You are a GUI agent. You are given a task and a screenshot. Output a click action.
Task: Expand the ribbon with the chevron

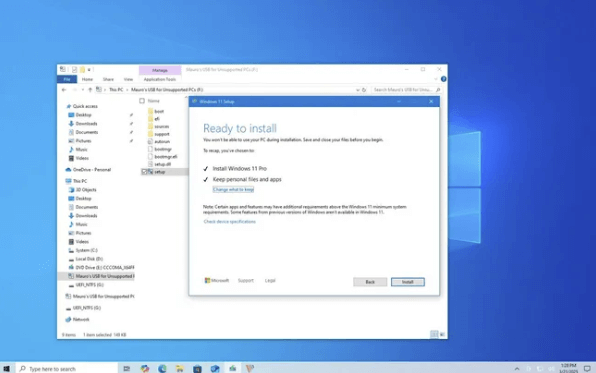coord(436,79)
